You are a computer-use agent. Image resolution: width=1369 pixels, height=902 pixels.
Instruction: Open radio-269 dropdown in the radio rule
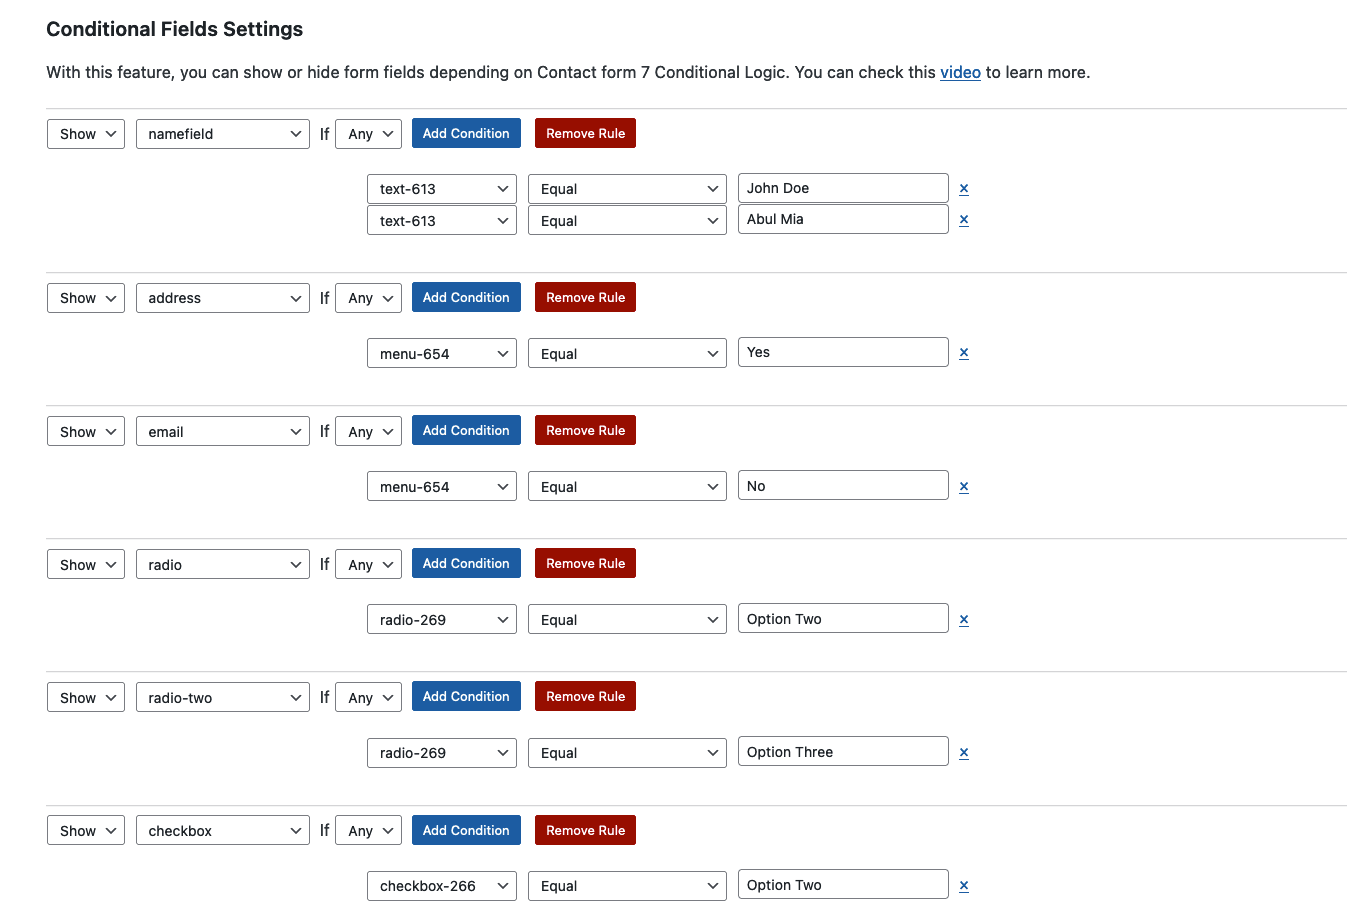442,620
